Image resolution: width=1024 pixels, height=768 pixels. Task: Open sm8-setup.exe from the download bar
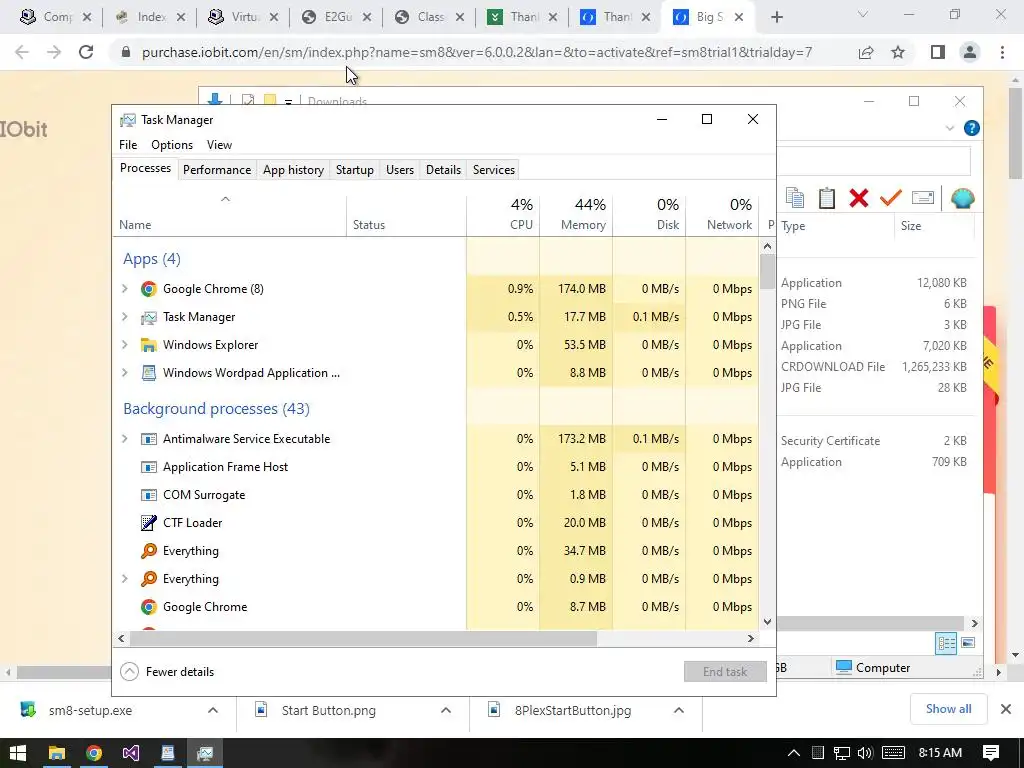pyautogui.click(x=90, y=710)
